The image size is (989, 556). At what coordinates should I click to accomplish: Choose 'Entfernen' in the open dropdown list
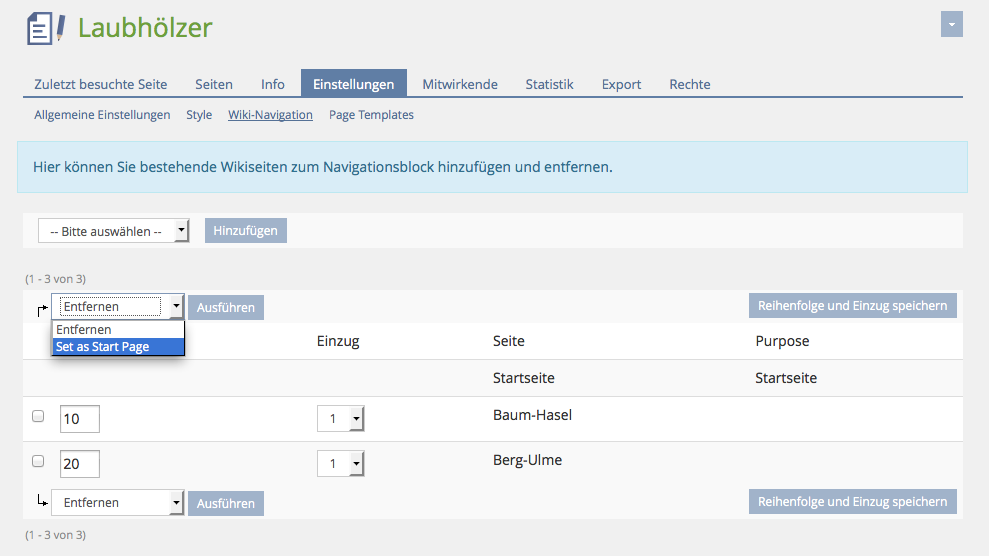coord(118,329)
